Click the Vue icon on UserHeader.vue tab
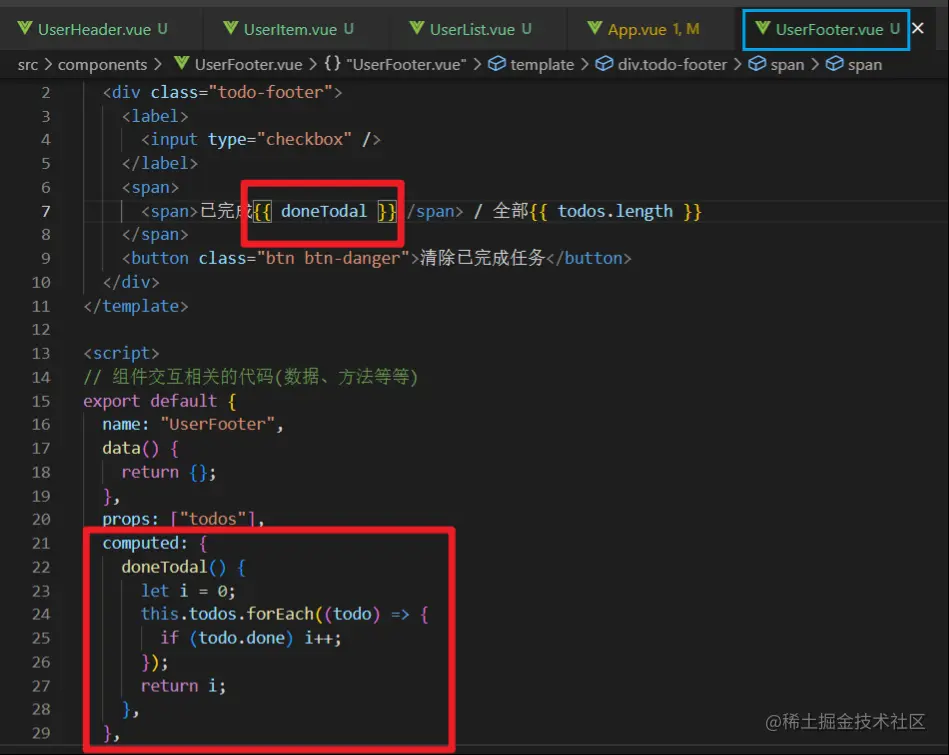949x755 pixels. pyautogui.click(x=24, y=28)
